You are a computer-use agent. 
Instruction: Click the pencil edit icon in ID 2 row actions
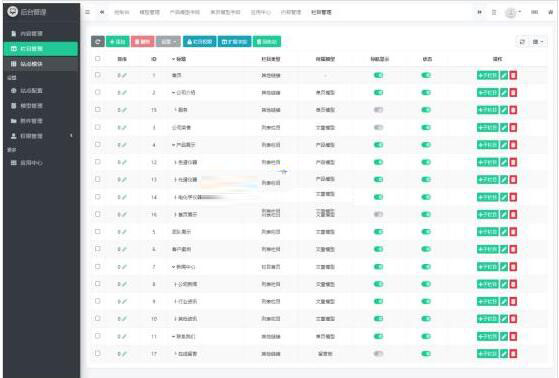[504, 93]
